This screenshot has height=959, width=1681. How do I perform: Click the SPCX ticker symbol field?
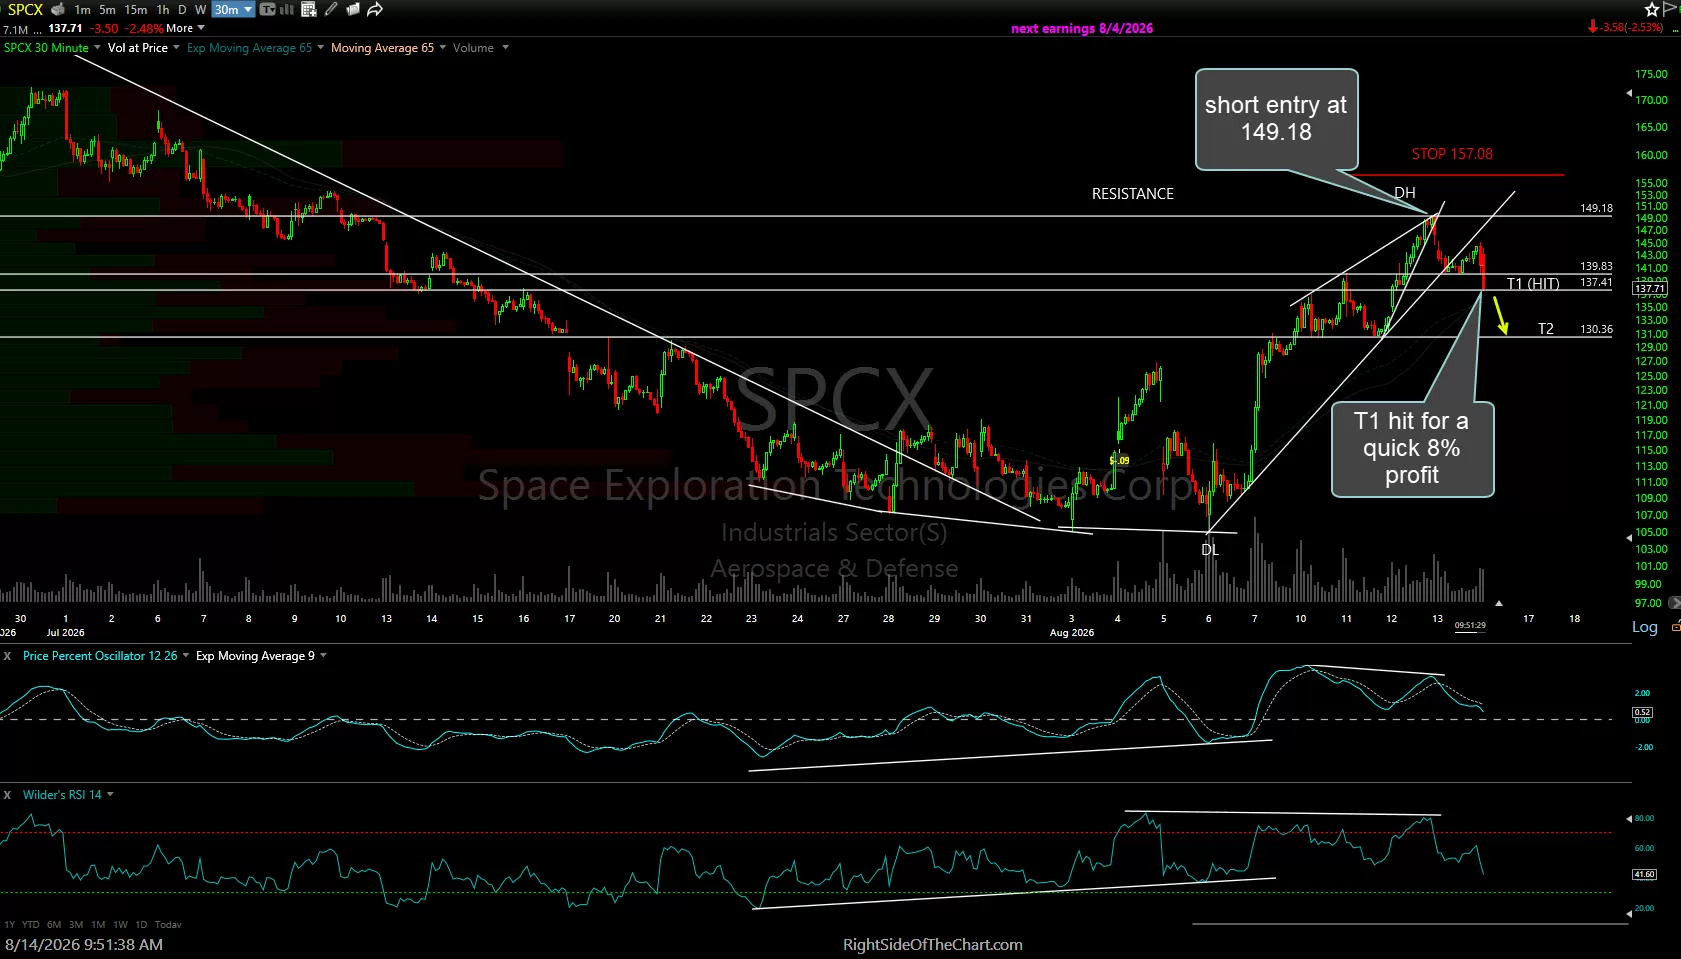25,9
